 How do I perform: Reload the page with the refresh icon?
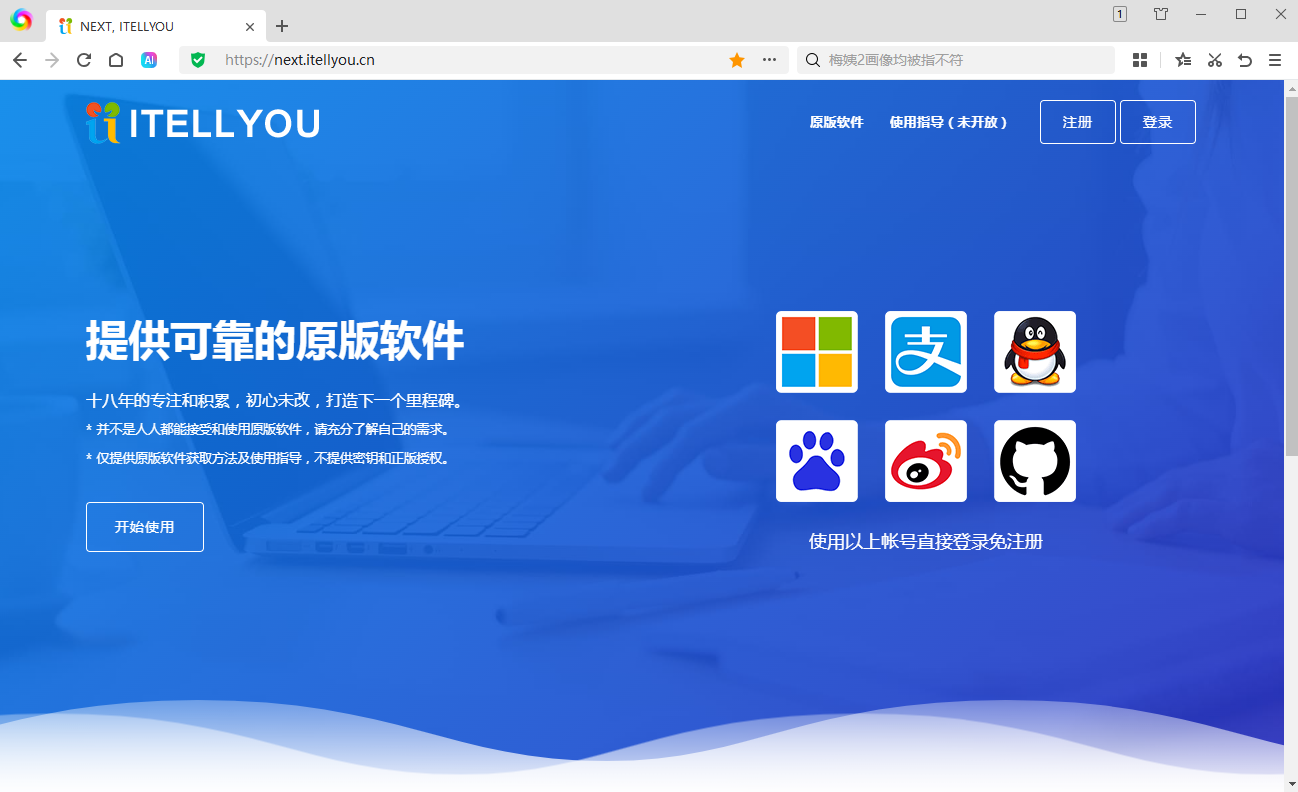(x=84, y=60)
